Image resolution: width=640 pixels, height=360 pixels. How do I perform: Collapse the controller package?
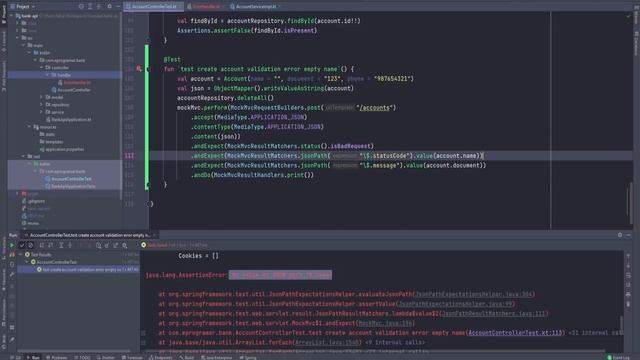(x=41, y=67)
